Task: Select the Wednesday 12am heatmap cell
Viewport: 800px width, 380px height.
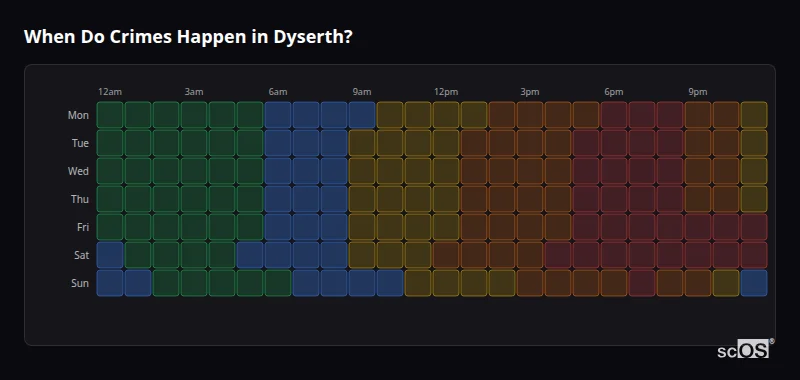Action: 110,171
